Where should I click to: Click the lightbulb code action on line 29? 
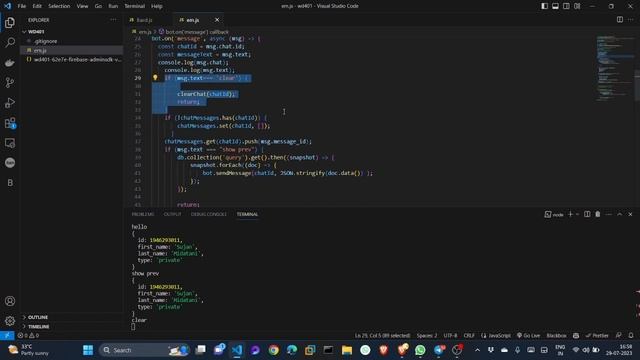click(x=155, y=78)
